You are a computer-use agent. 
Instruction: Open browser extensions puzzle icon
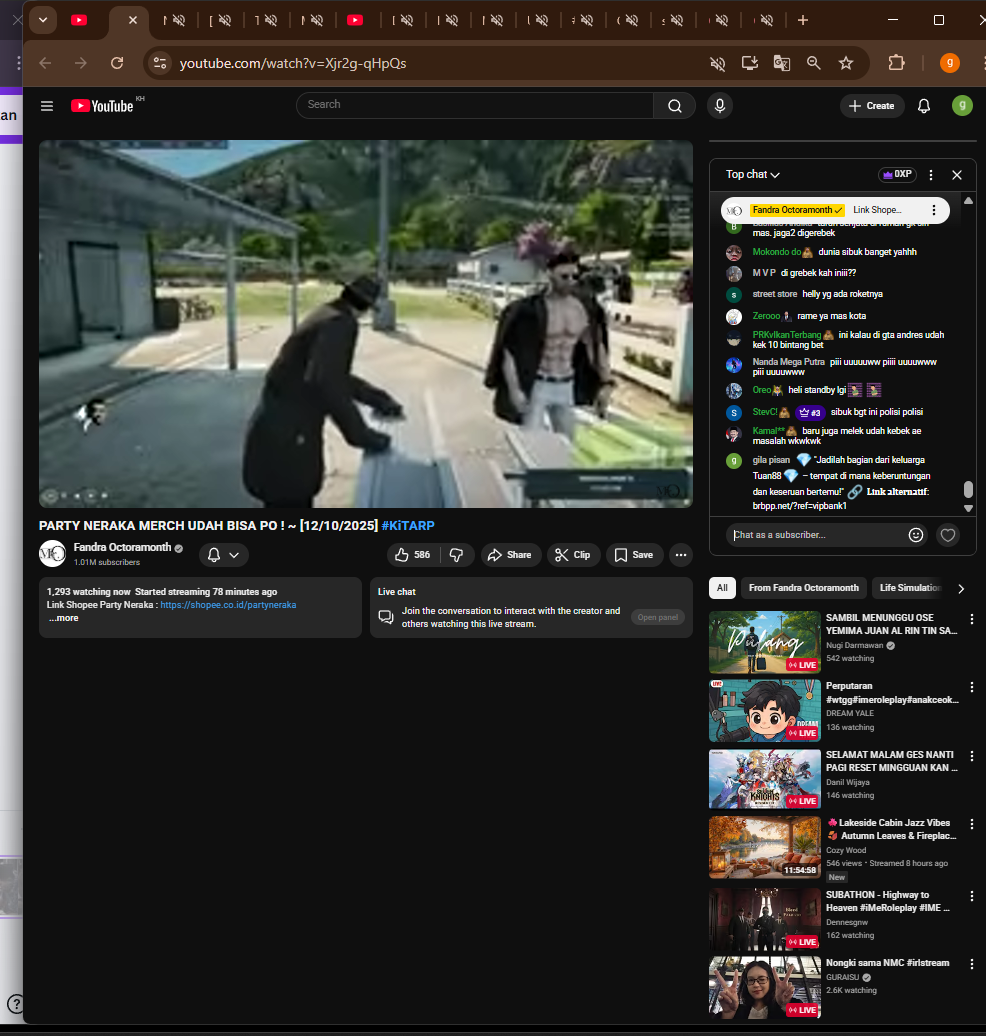point(896,63)
